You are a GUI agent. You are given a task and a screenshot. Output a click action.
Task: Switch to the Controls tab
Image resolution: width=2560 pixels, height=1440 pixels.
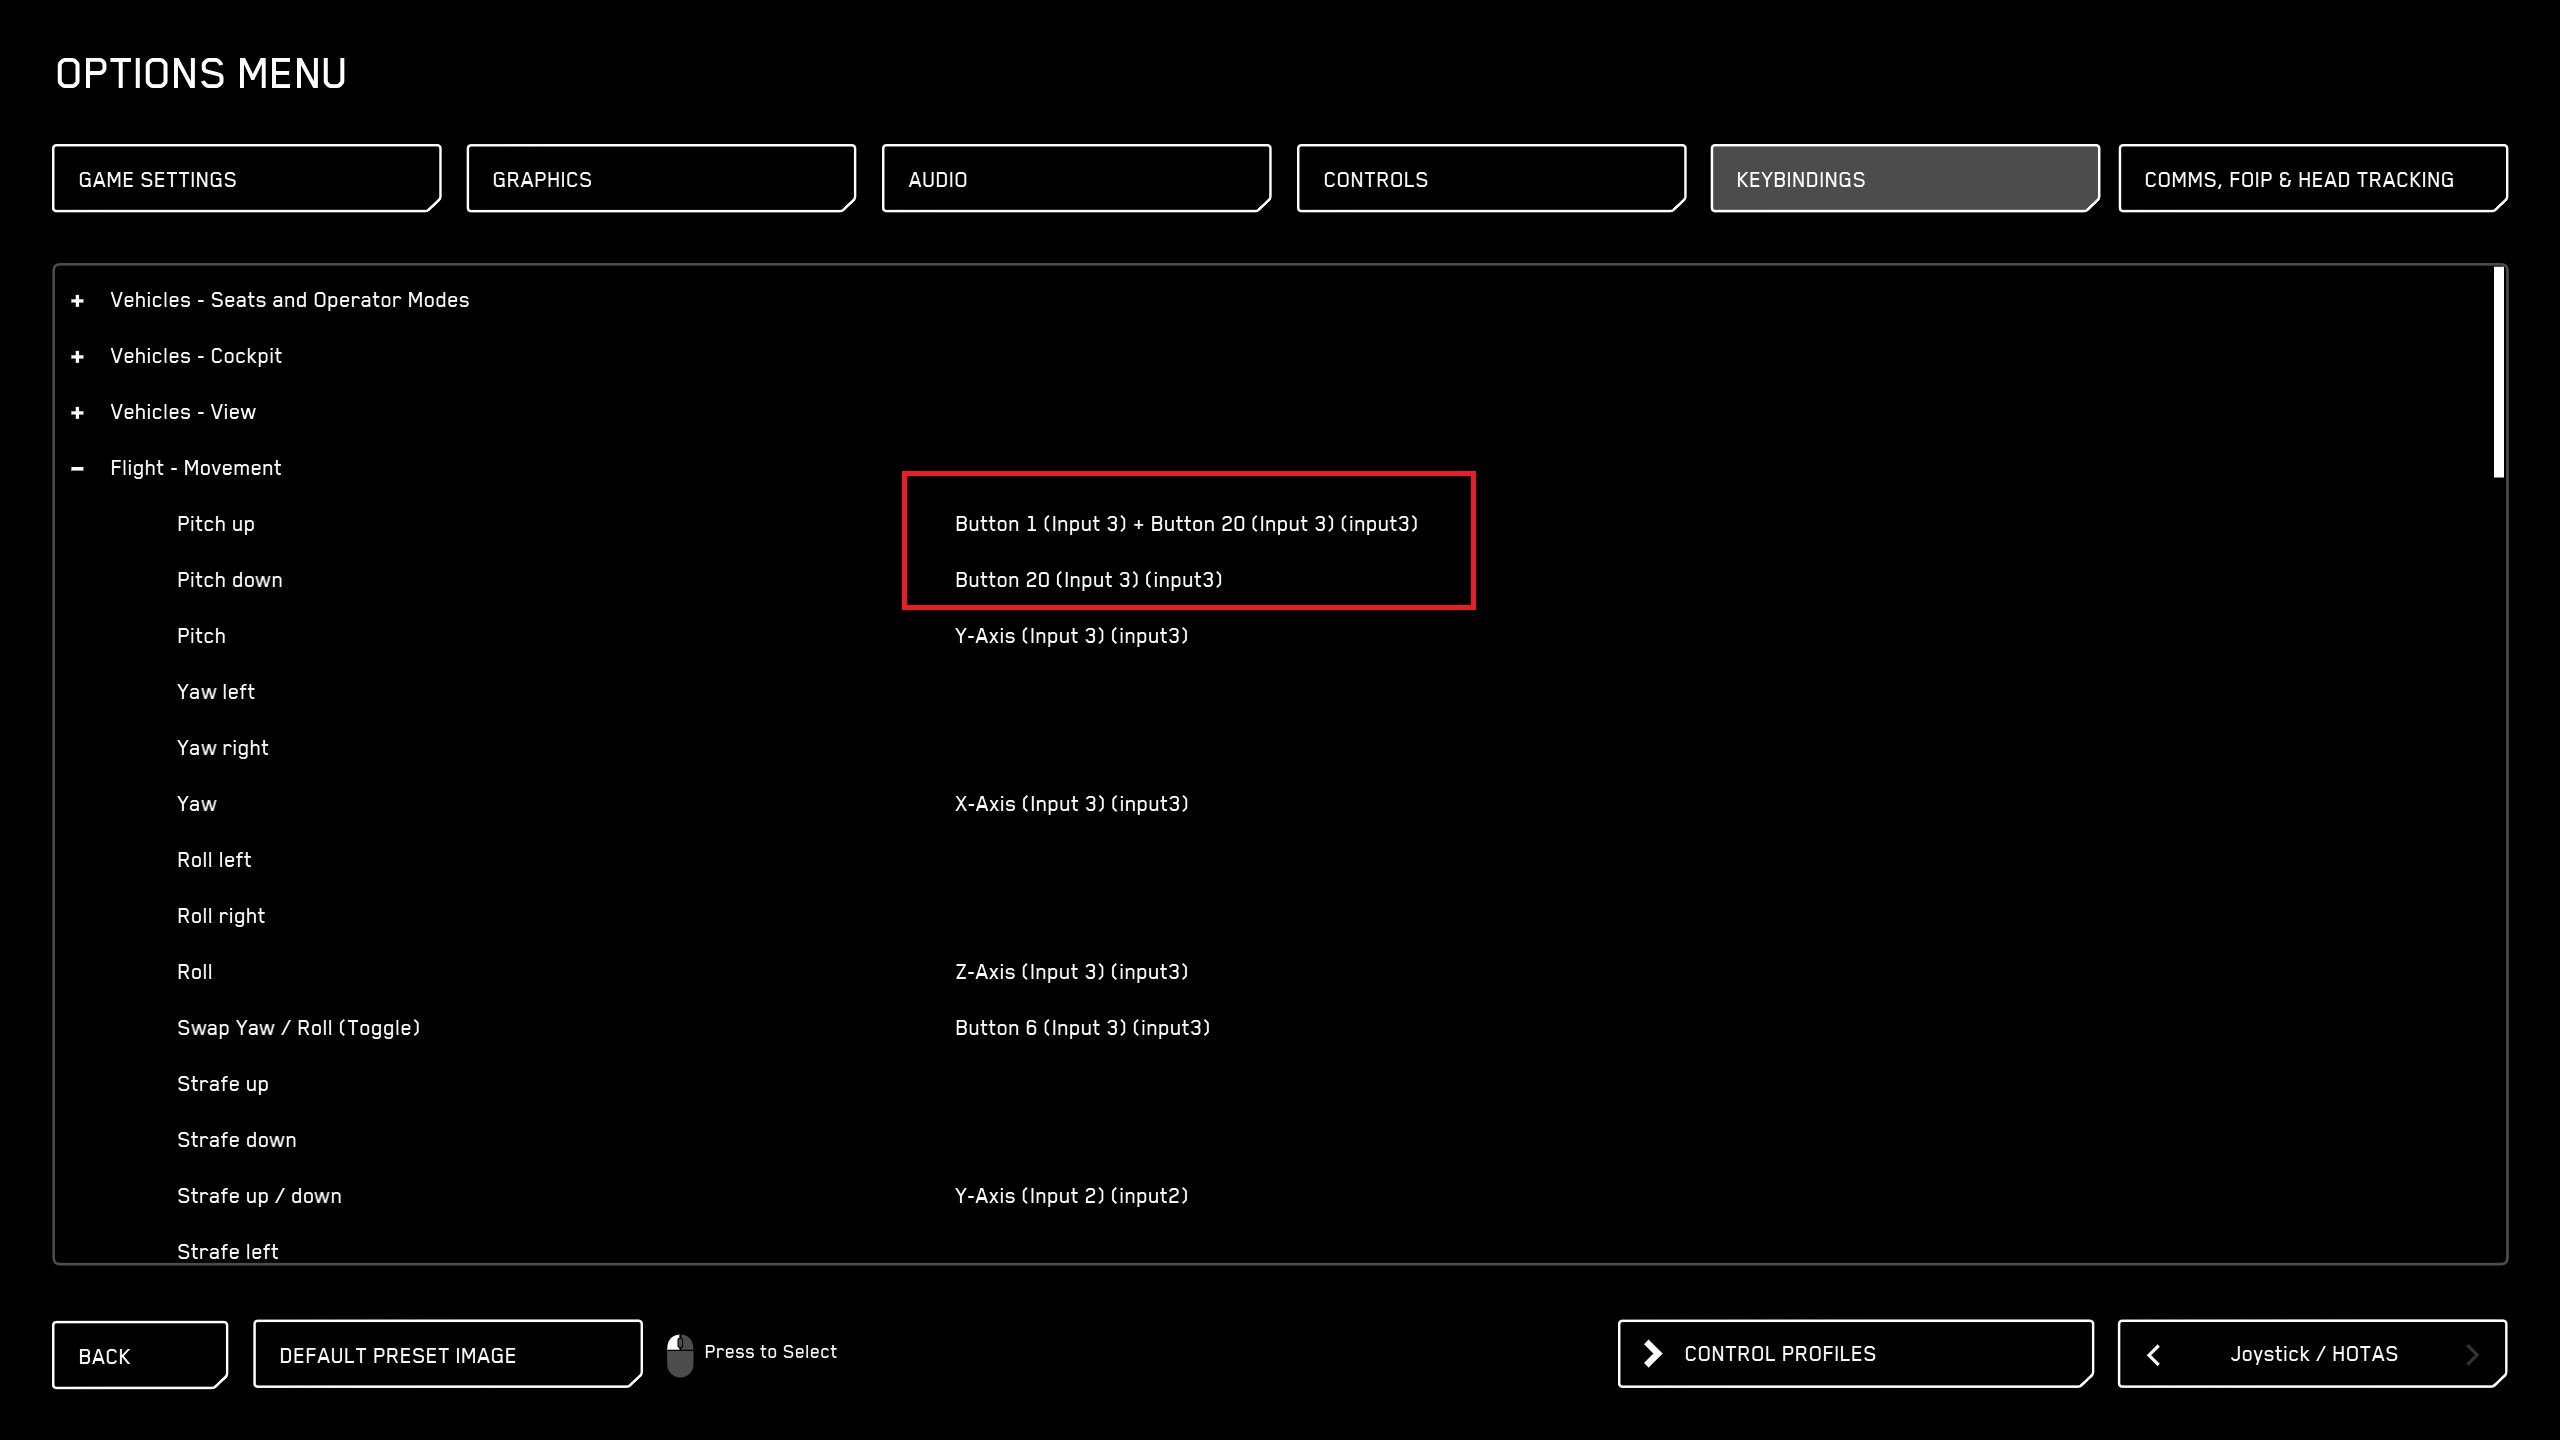[1489, 179]
